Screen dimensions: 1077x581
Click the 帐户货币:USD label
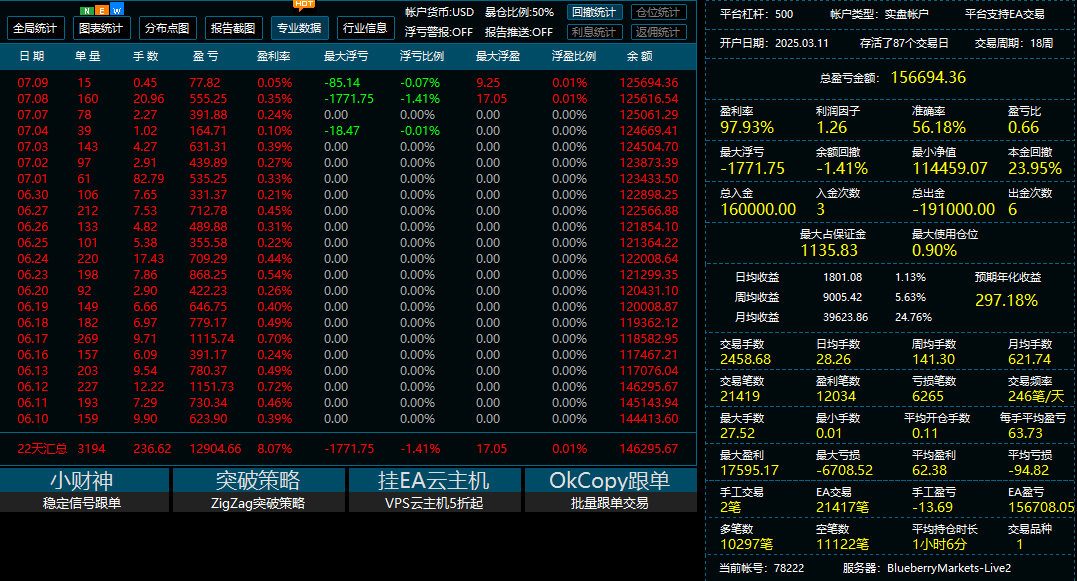click(439, 12)
